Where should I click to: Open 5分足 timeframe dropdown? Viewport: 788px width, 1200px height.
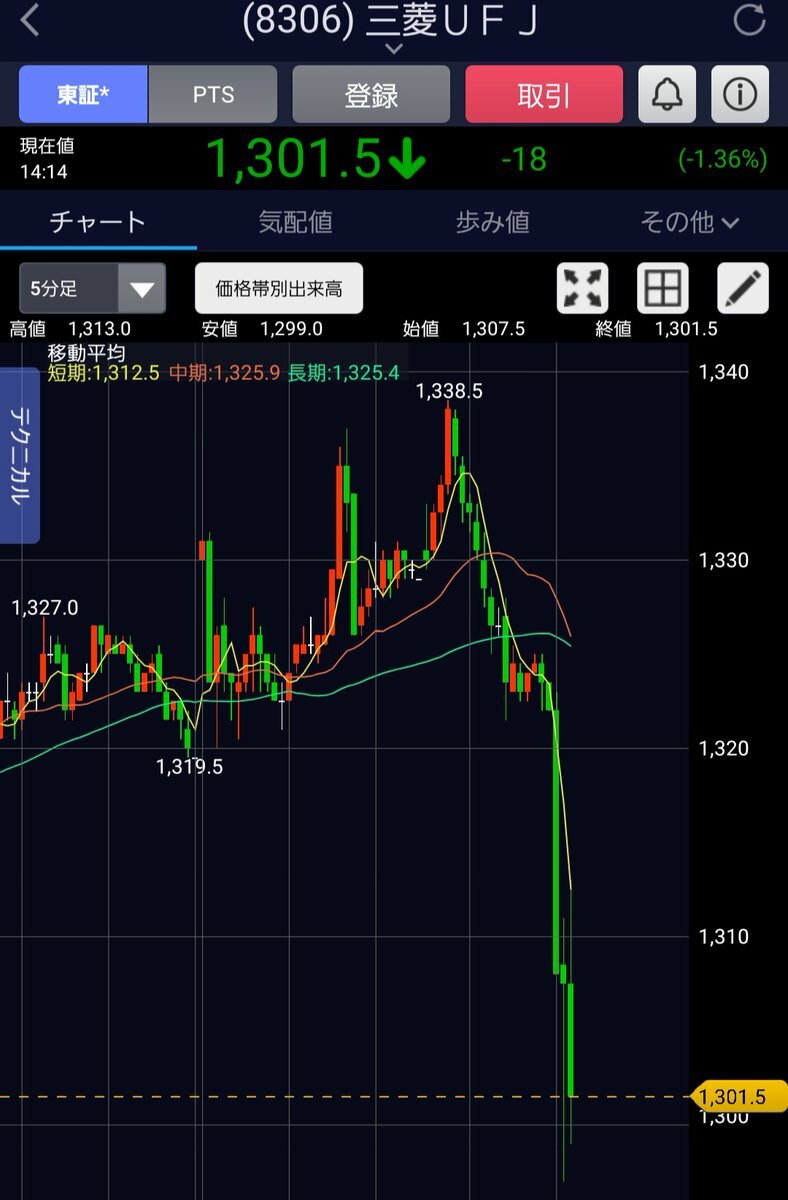click(92, 289)
